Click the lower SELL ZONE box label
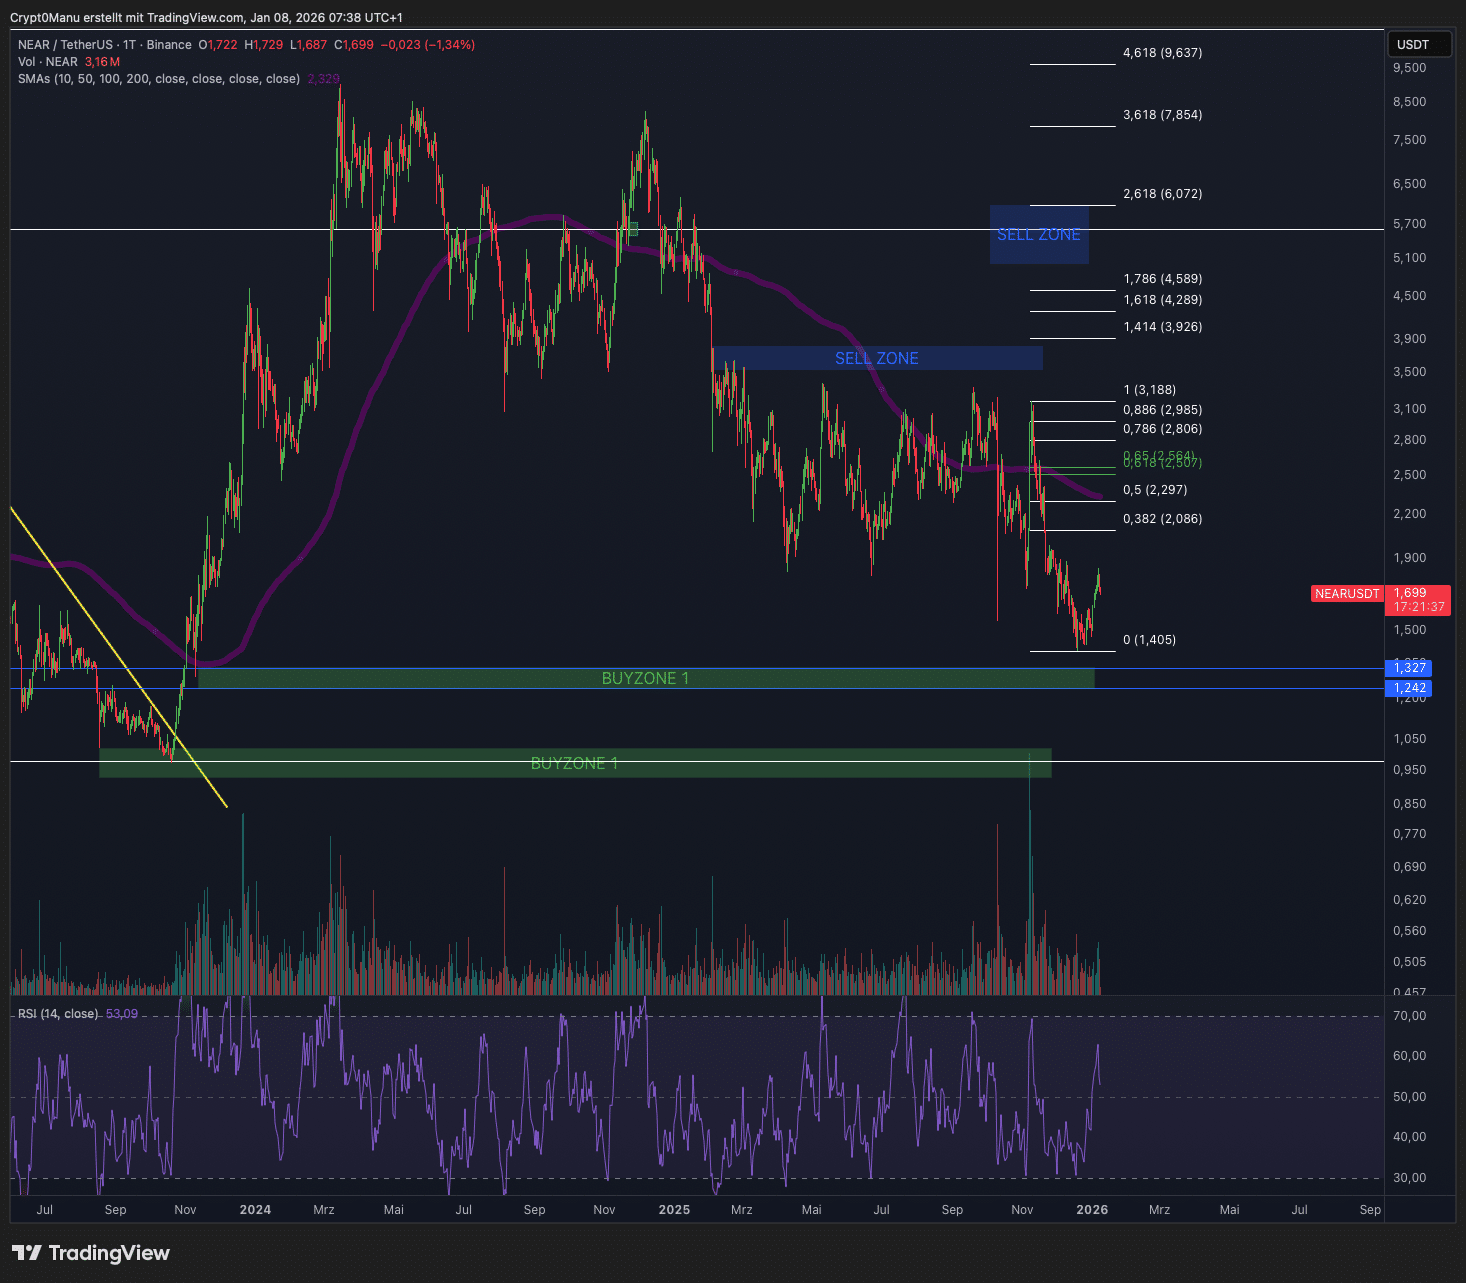This screenshot has width=1466, height=1283. coord(876,358)
